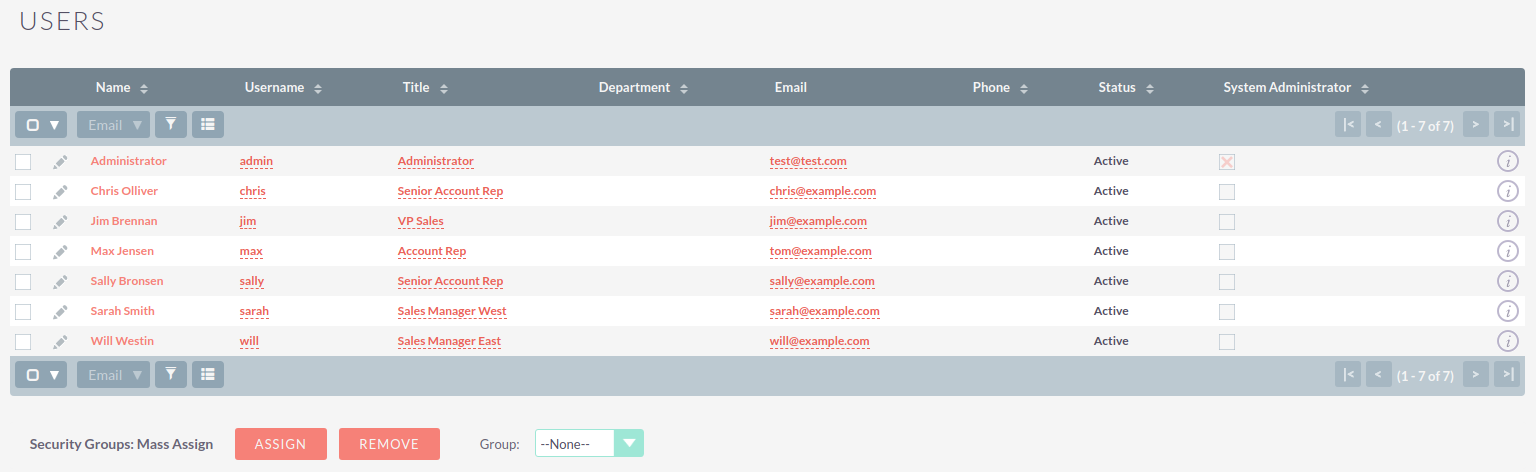Open Chris Olliver's user record

click(124, 191)
